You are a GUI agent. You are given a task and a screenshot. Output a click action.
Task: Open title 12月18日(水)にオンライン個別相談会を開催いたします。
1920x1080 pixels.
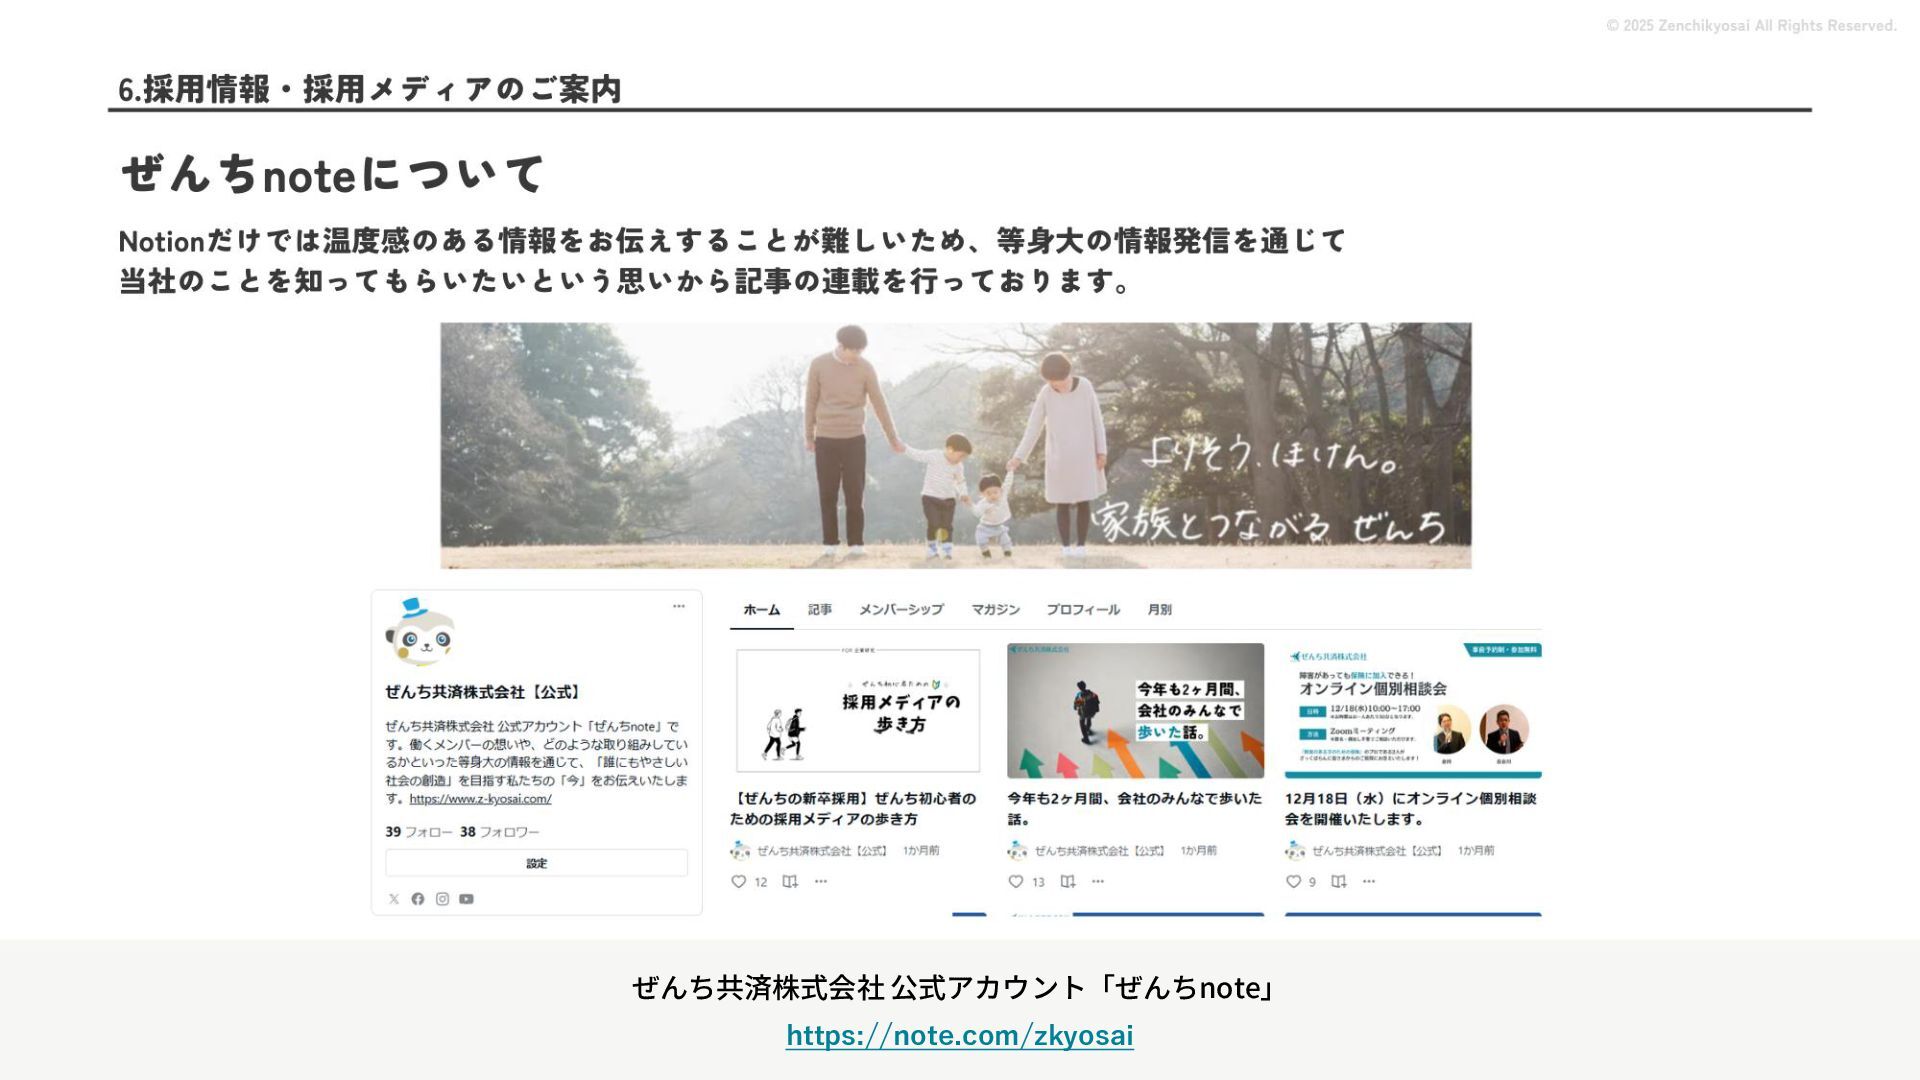[1410, 809]
